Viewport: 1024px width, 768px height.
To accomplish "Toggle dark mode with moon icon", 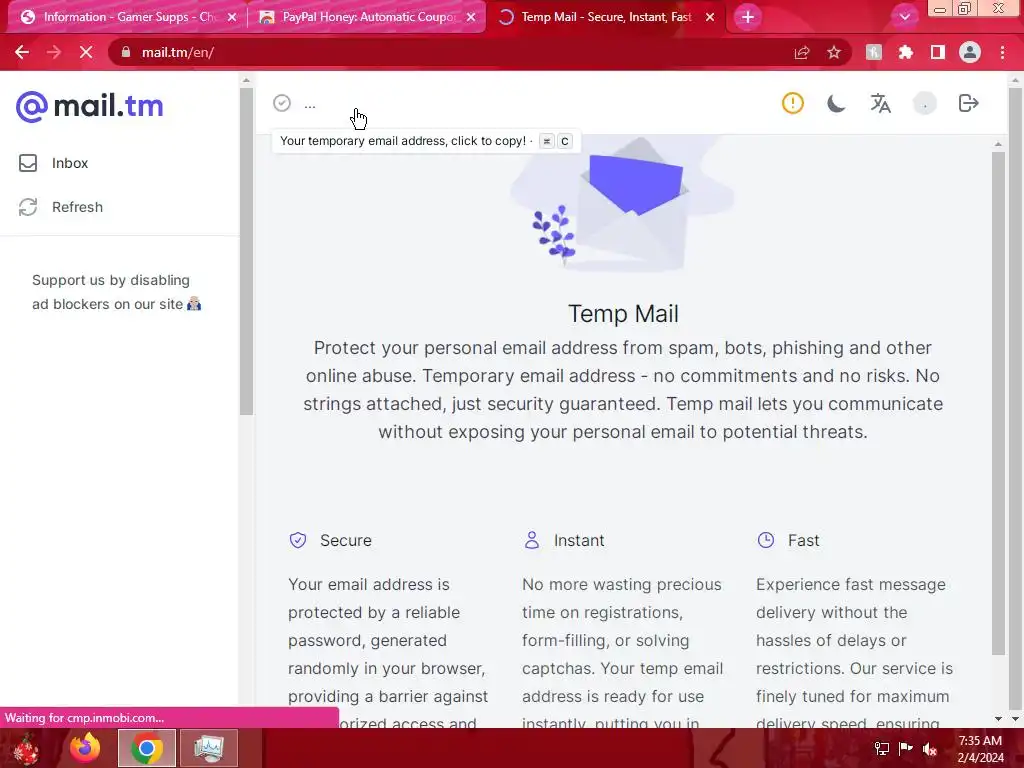I will point(837,103).
